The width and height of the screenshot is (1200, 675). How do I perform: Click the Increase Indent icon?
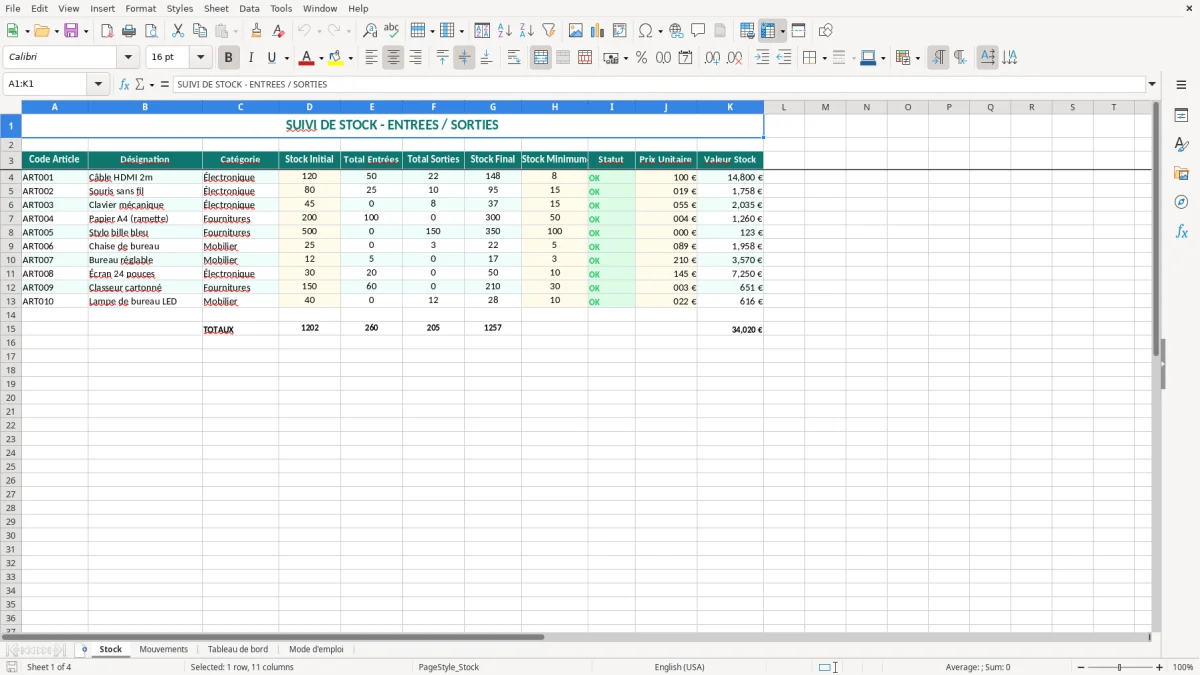[x=762, y=58]
